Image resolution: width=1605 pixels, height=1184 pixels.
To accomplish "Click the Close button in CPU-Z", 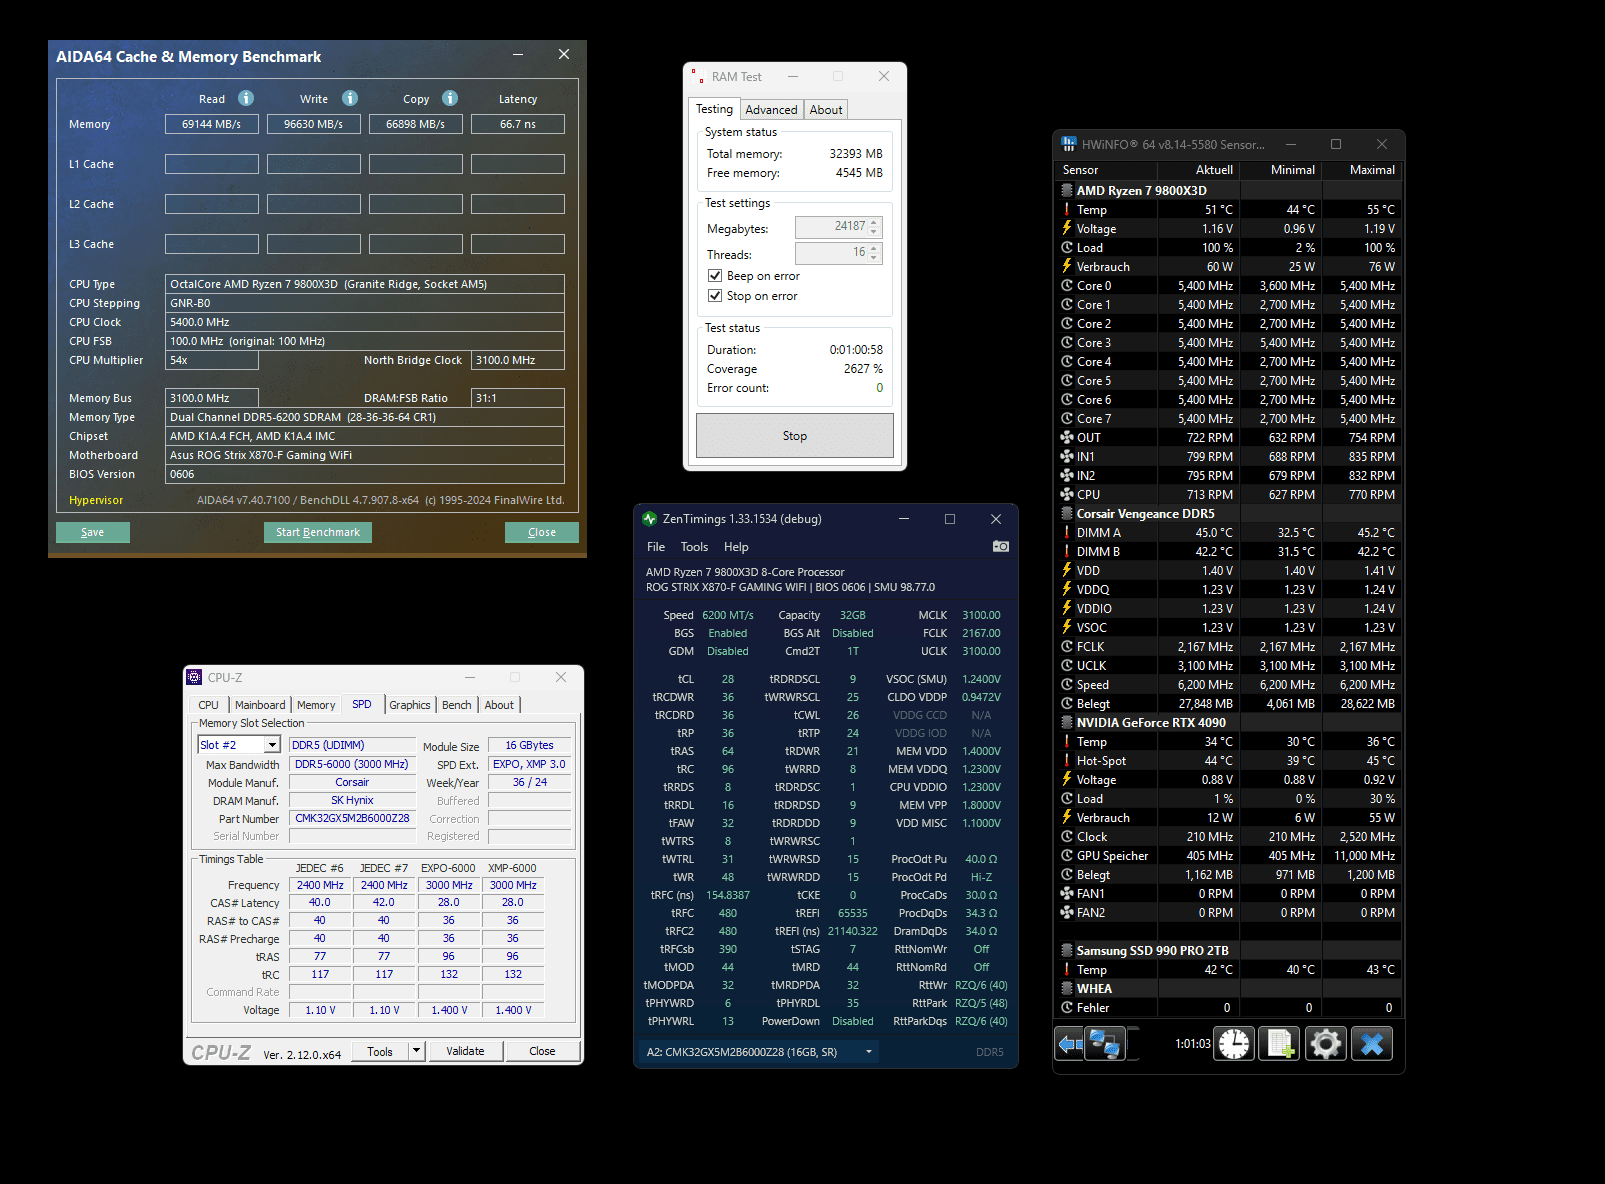I will click(x=542, y=1051).
